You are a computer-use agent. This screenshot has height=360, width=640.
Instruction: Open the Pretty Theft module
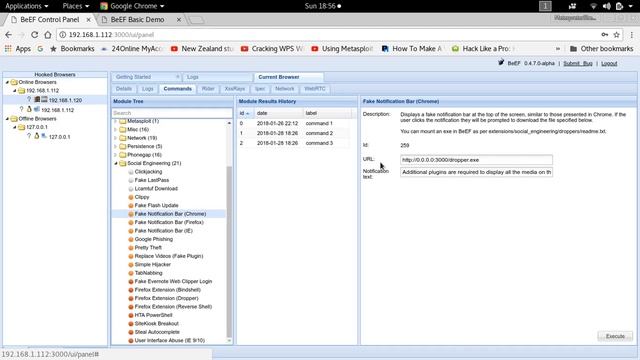(x=148, y=248)
